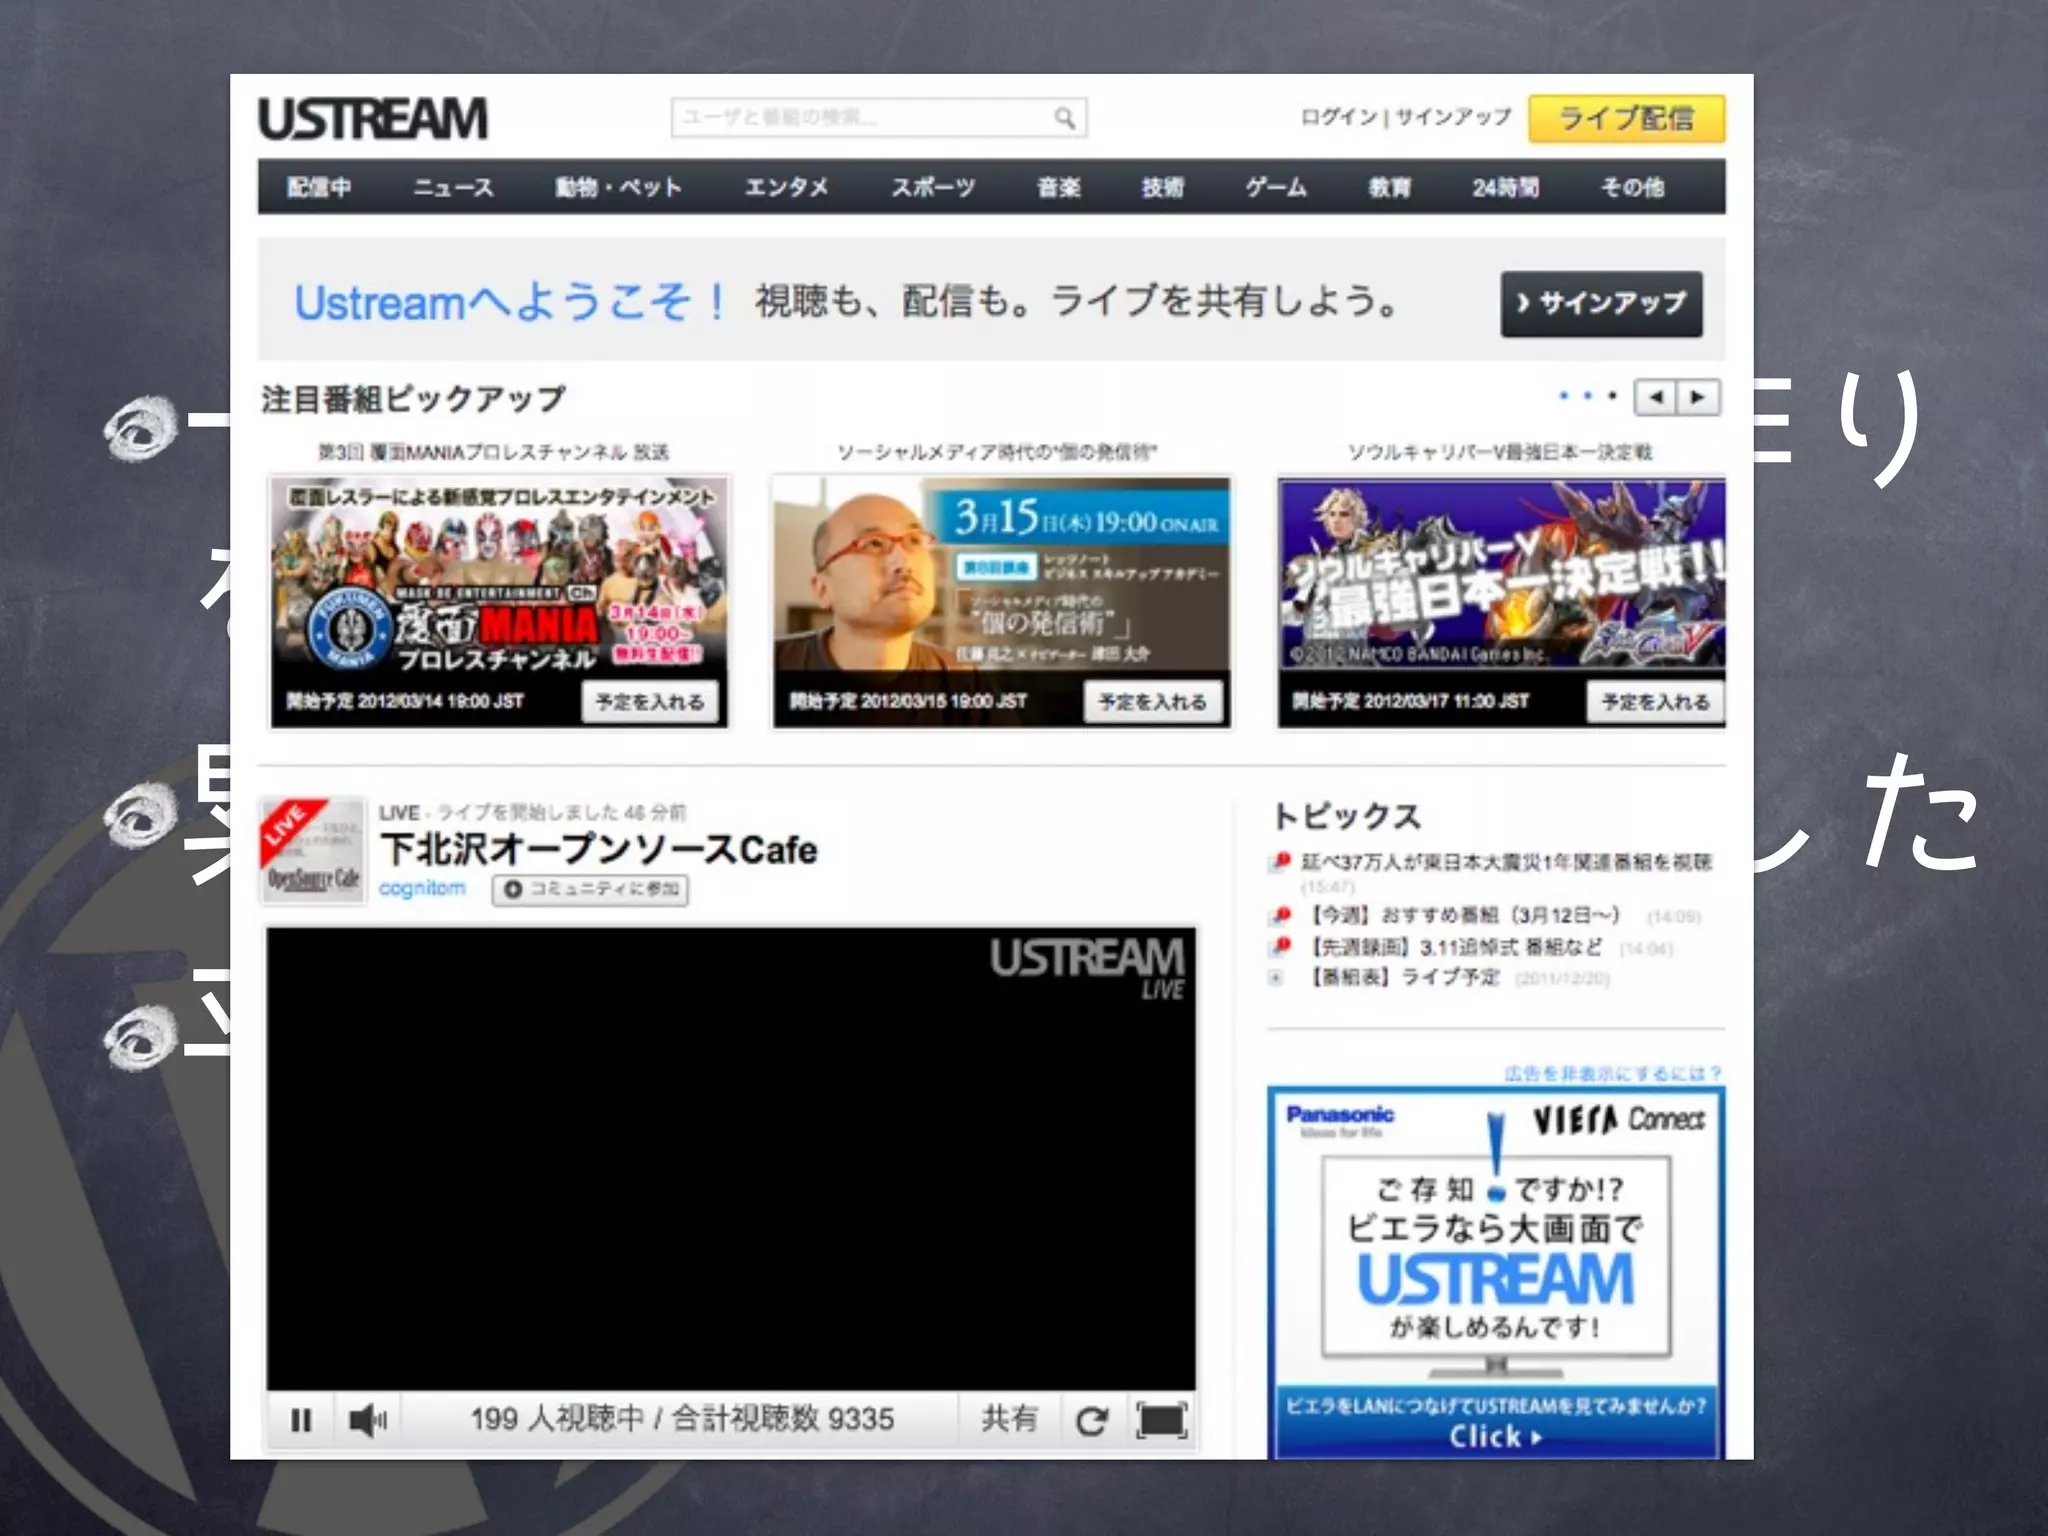Open the スポーツ navigation tab
The width and height of the screenshot is (2048, 1536).
tap(933, 187)
